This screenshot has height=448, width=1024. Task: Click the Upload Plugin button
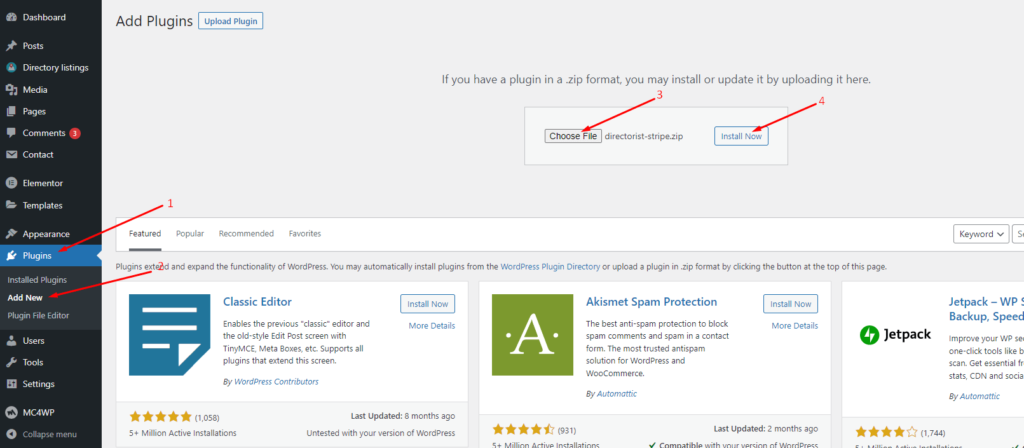[231, 21]
